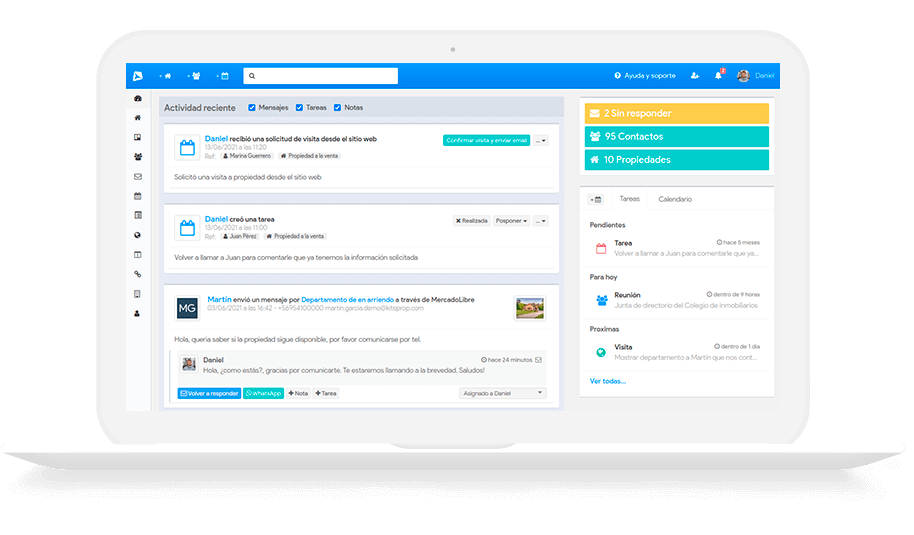Open '95 Contactos' banner
This screenshot has width=914, height=535.
[677, 136]
